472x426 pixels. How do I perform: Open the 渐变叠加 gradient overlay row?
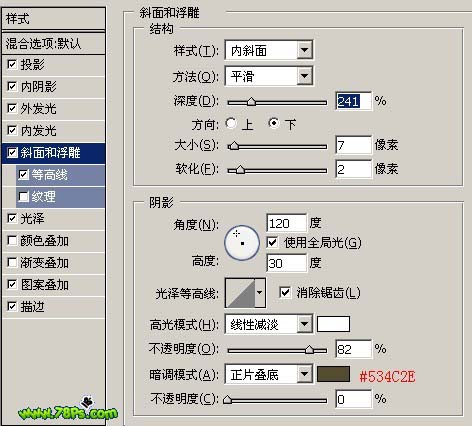pos(53,263)
